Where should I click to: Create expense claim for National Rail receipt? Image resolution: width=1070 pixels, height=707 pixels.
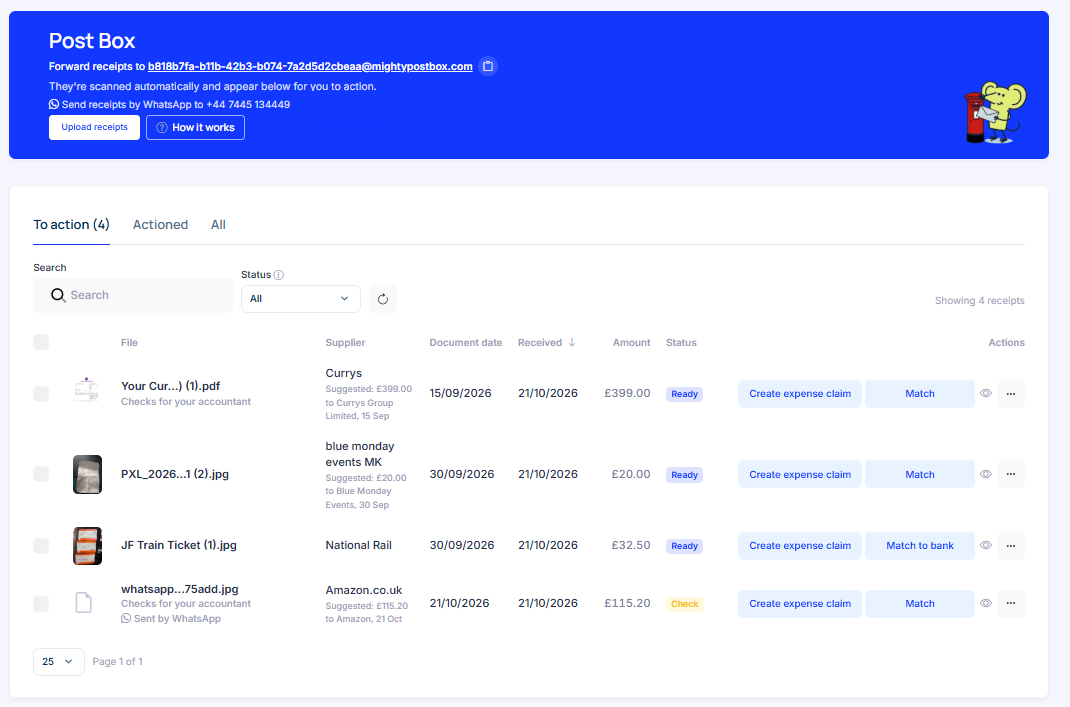800,545
